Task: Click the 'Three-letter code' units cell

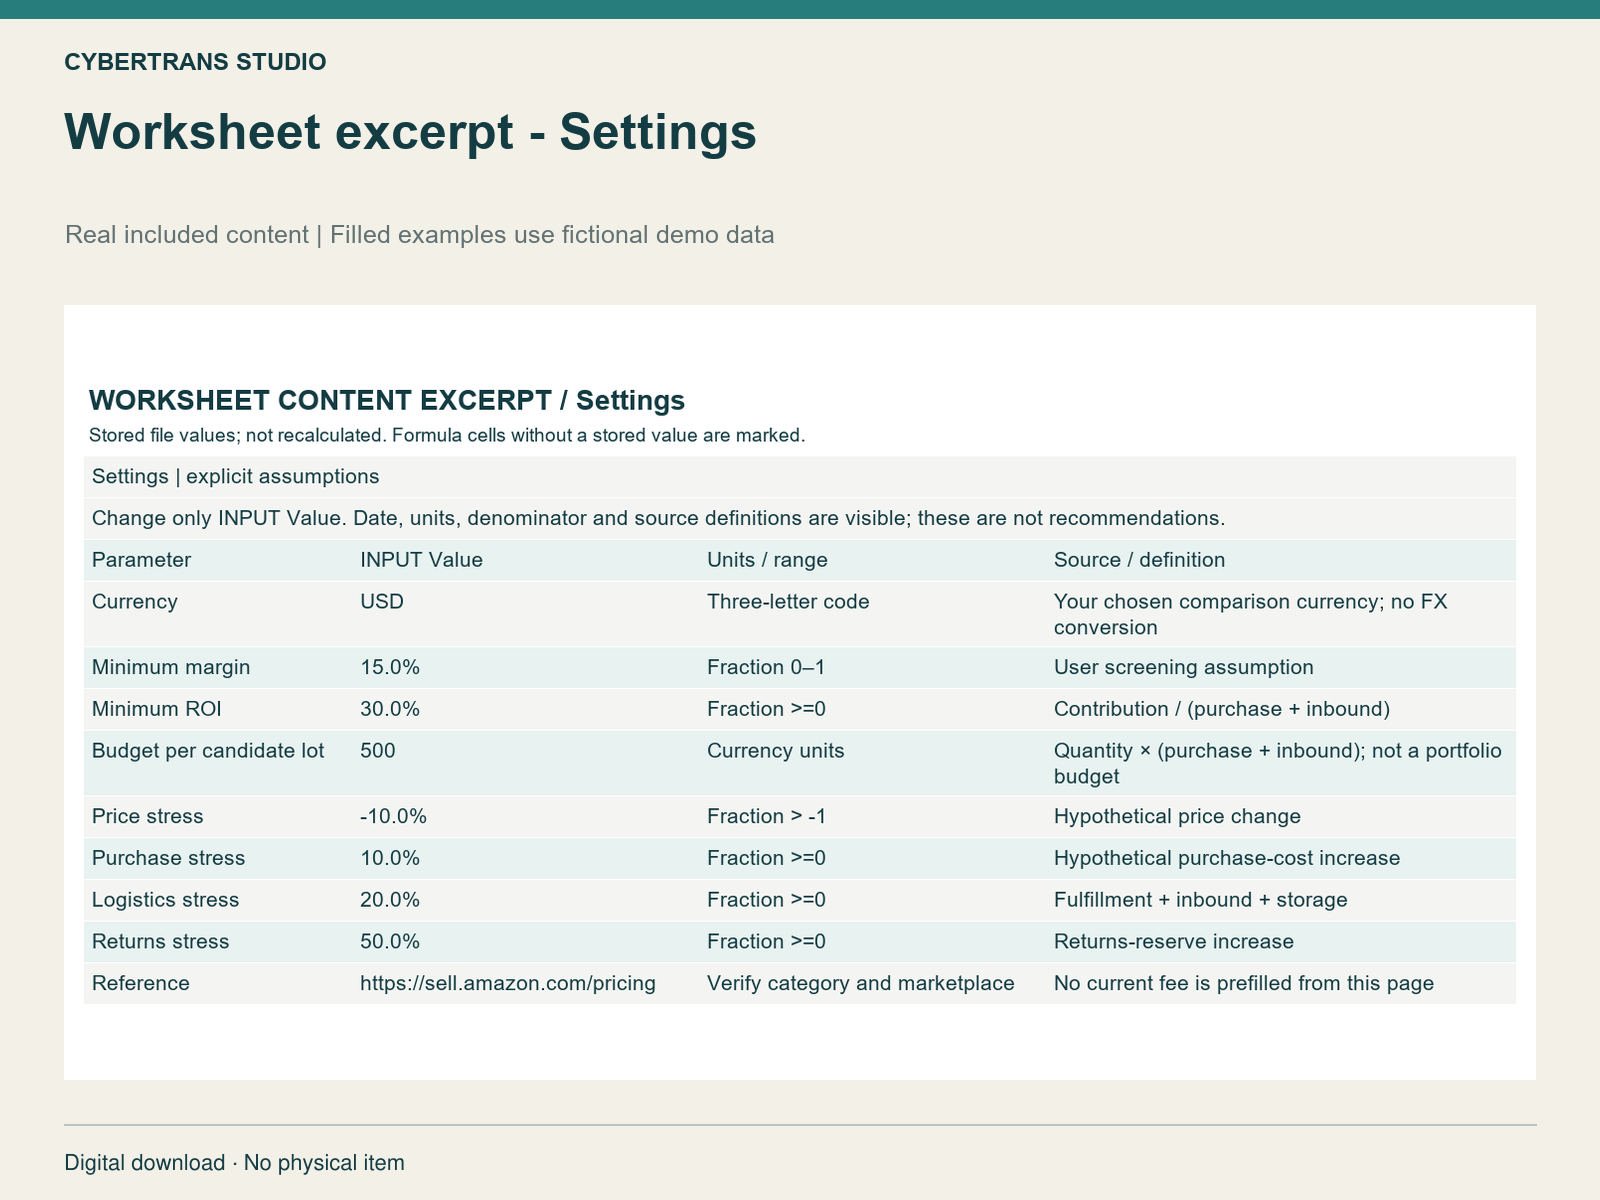Action: 788,602
